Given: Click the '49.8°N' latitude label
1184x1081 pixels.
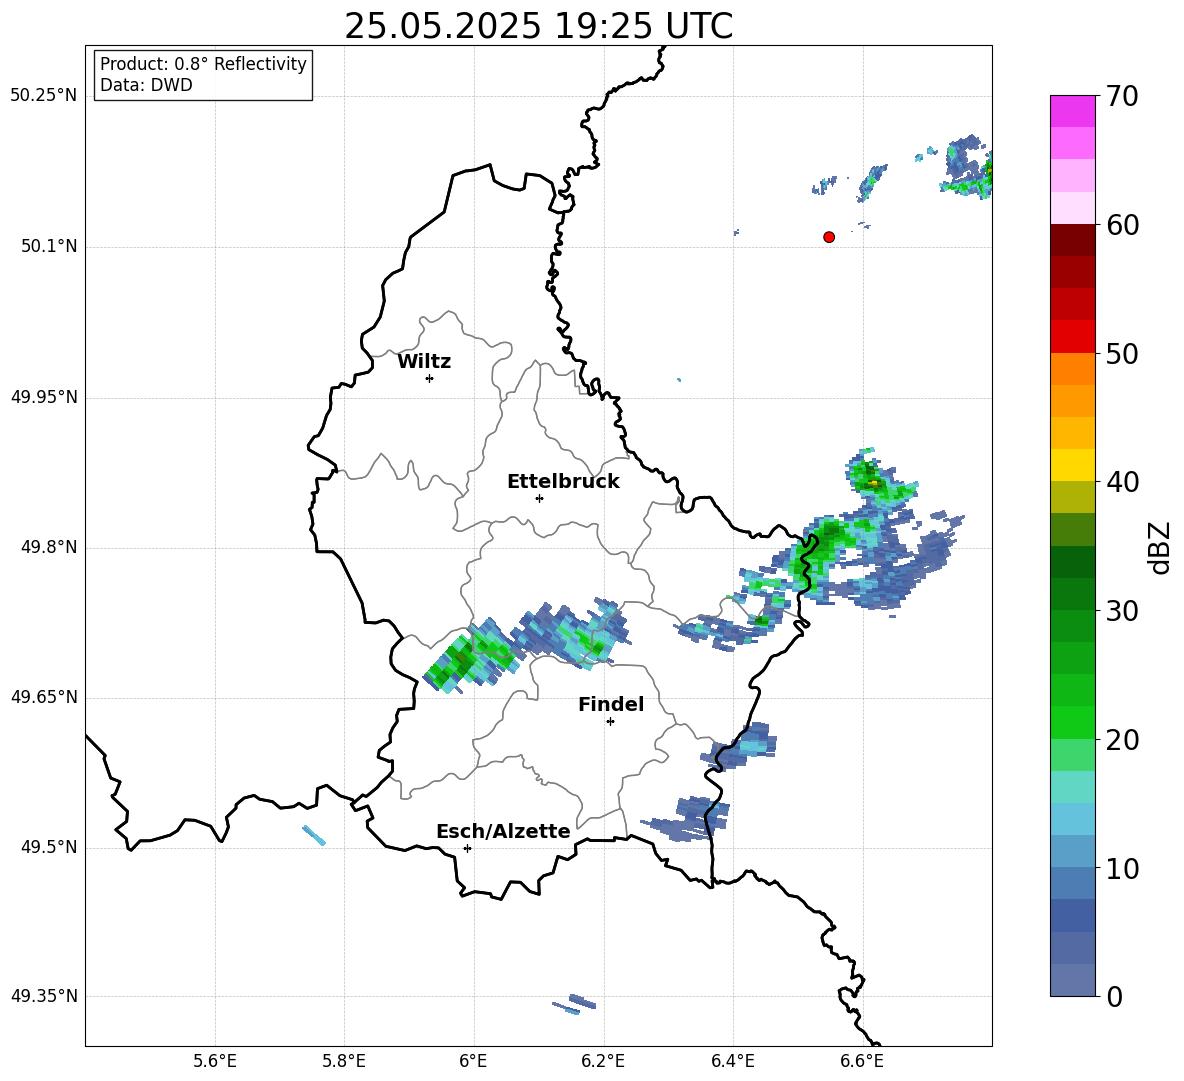Looking at the screenshot, I should 49,547.
